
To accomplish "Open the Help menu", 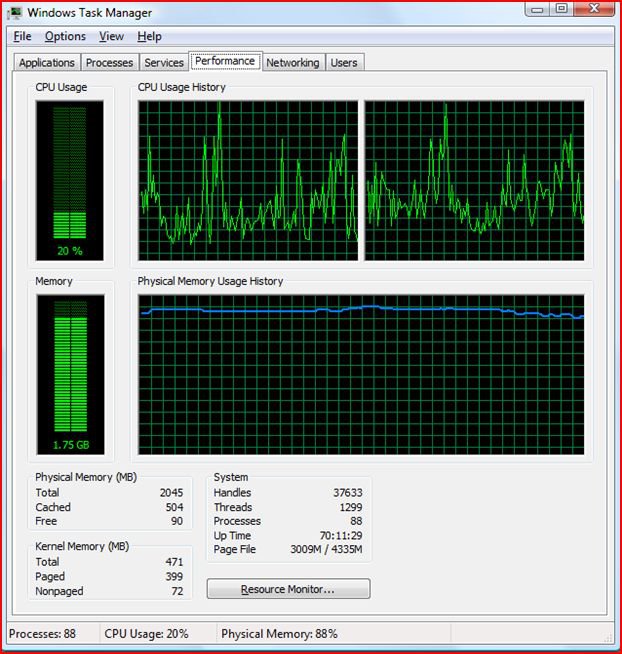I will [149, 37].
